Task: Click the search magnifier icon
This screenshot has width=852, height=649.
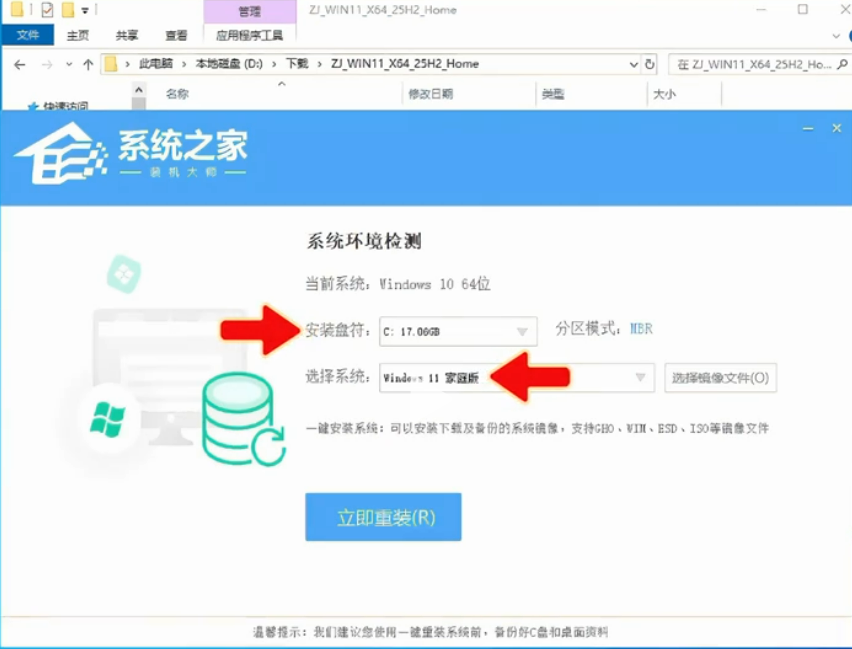Action: tap(843, 64)
